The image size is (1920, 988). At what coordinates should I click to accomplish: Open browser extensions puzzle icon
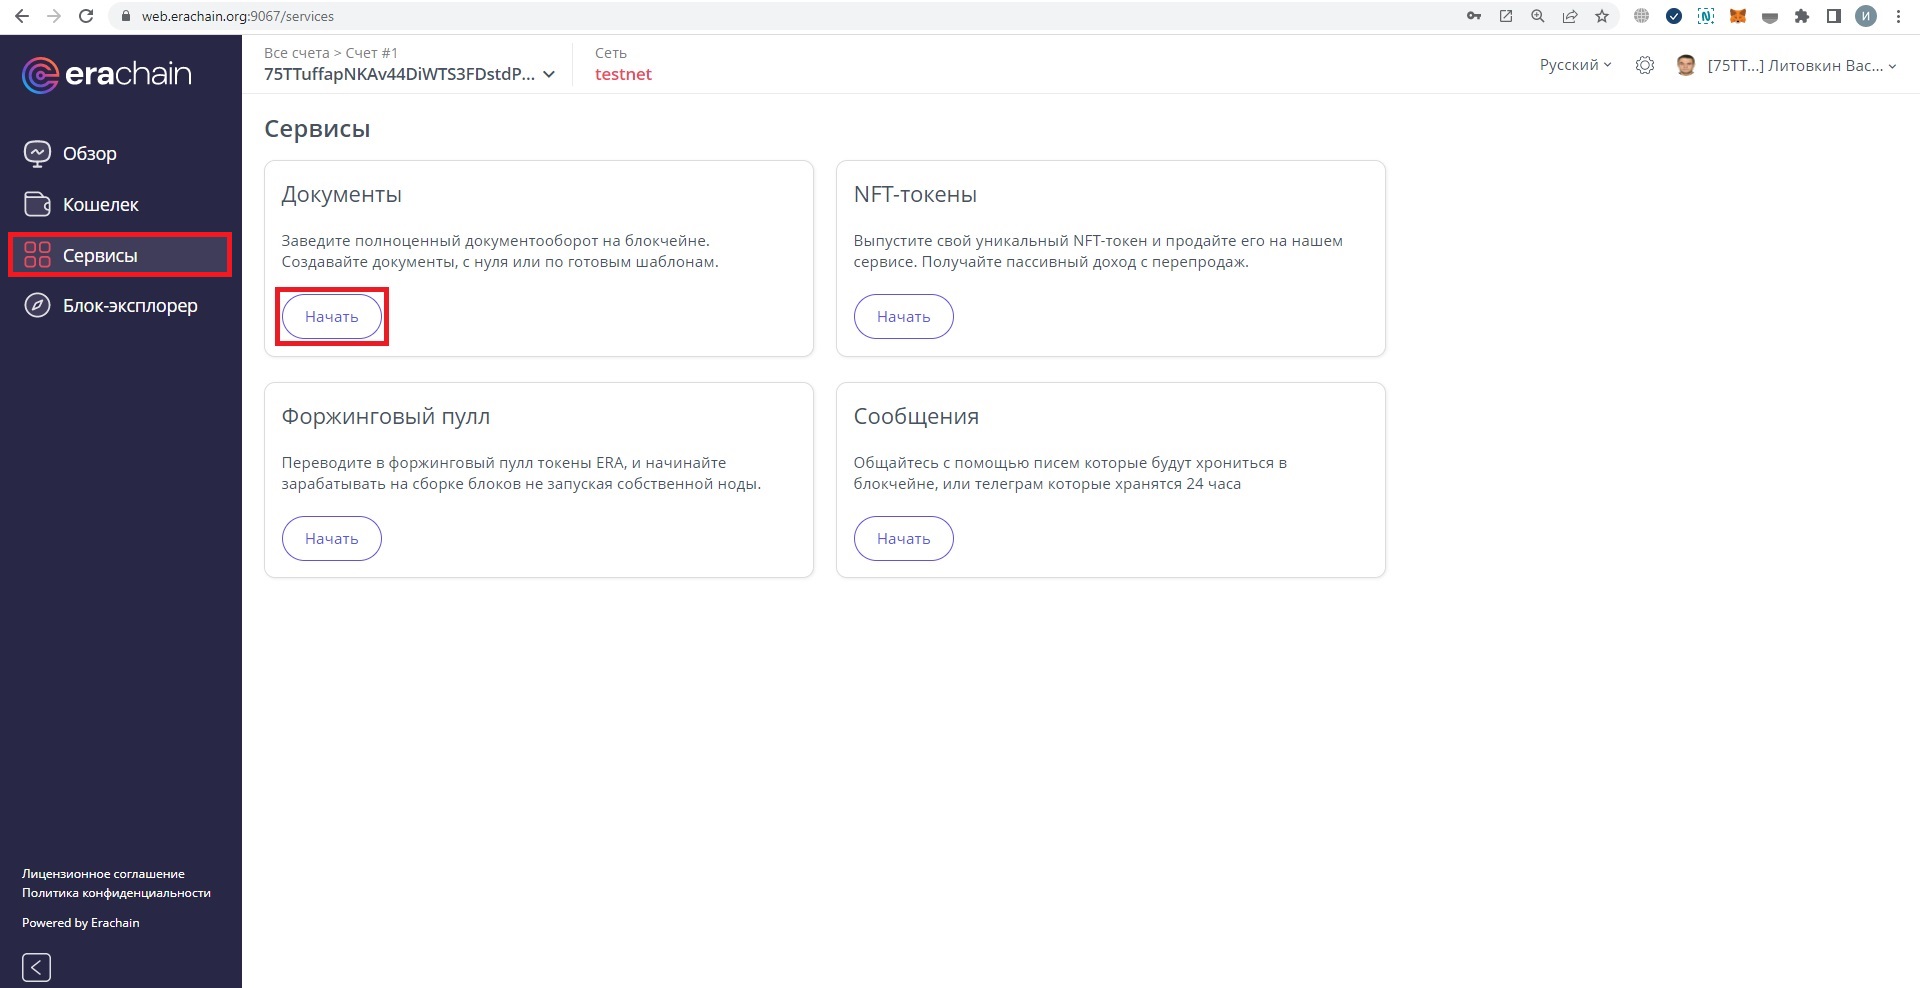coord(1802,16)
